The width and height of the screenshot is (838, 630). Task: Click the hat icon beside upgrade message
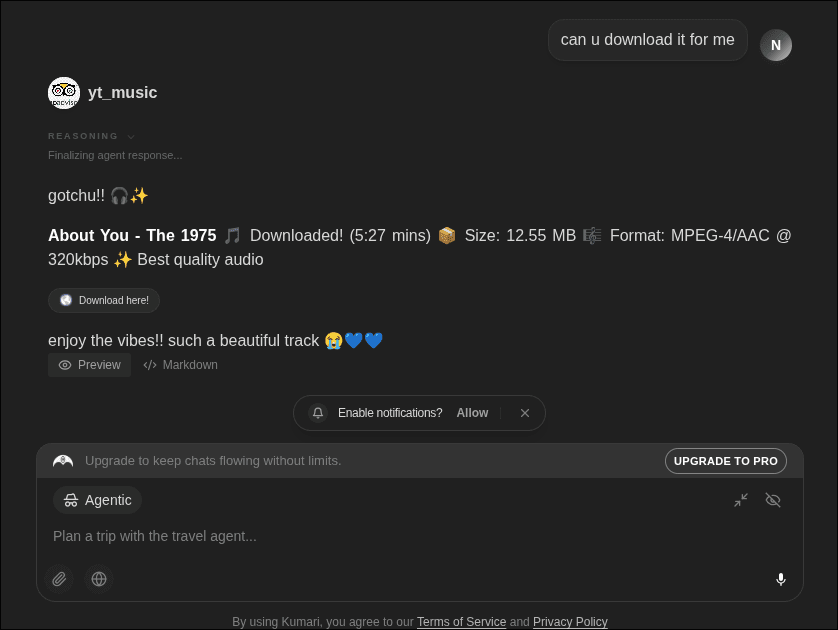coord(63,461)
